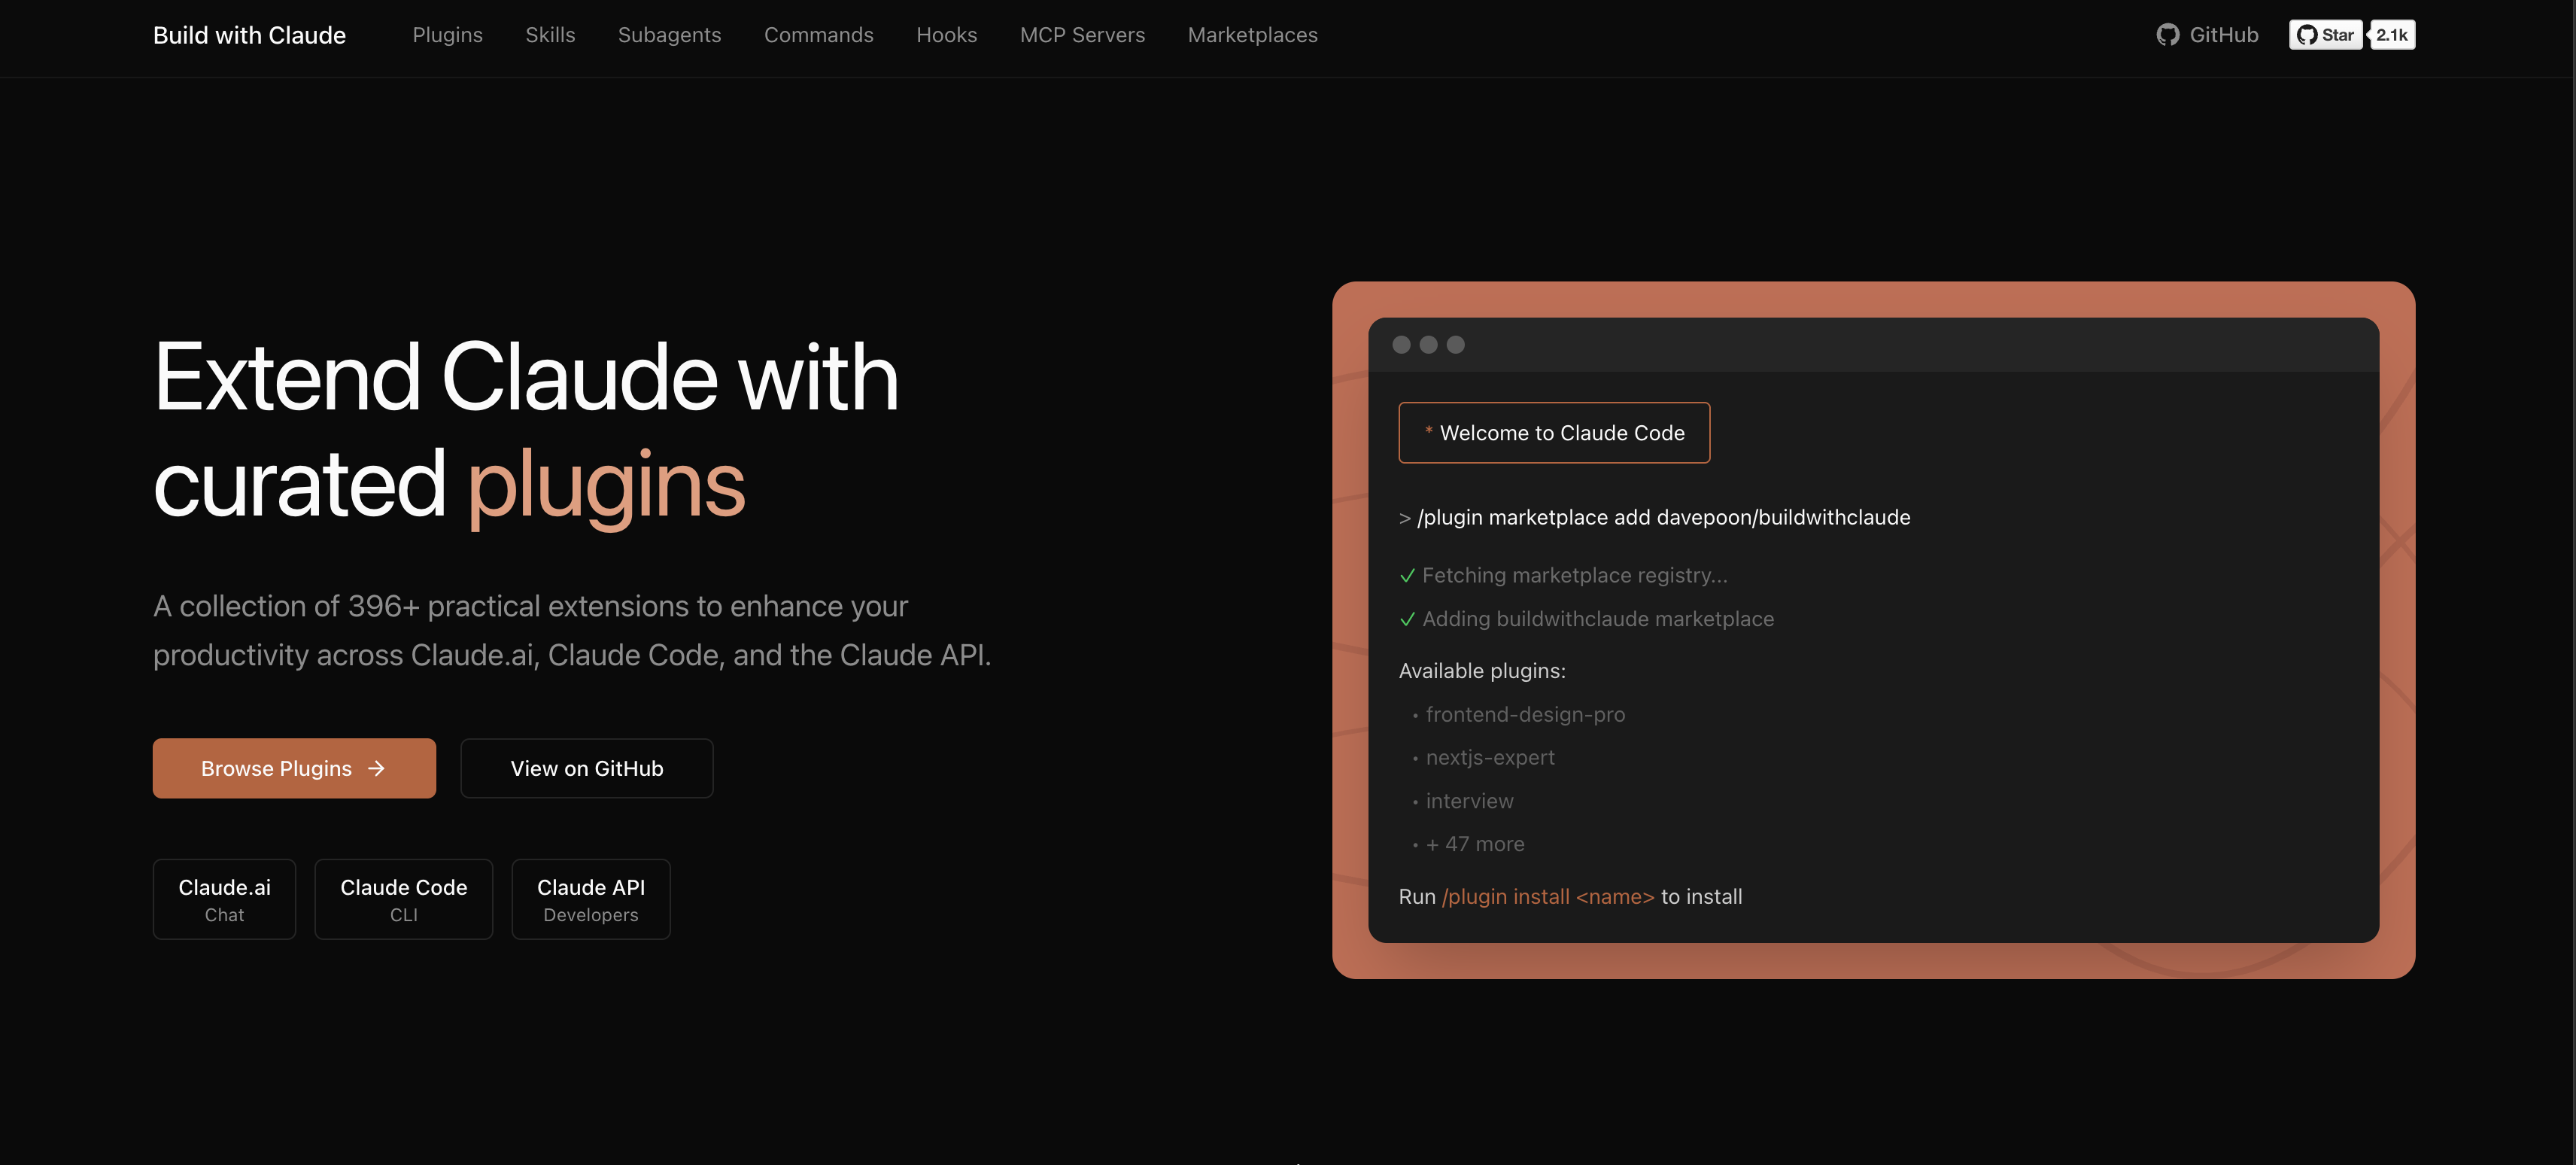Image resolution: width=2576 pixels, height=1165 pixels.
Task: Select the Claude.ai Chat card
Action: 224,898
